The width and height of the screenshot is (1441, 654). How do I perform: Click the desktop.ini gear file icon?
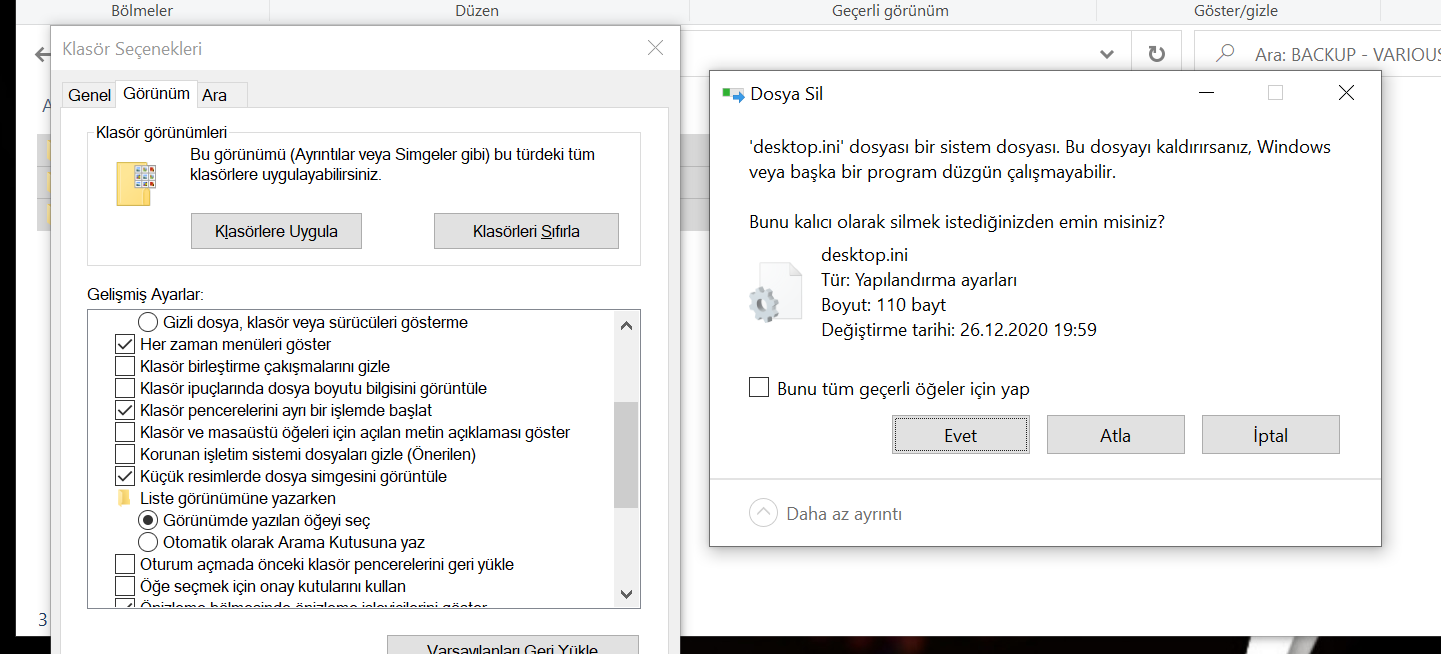775,293
